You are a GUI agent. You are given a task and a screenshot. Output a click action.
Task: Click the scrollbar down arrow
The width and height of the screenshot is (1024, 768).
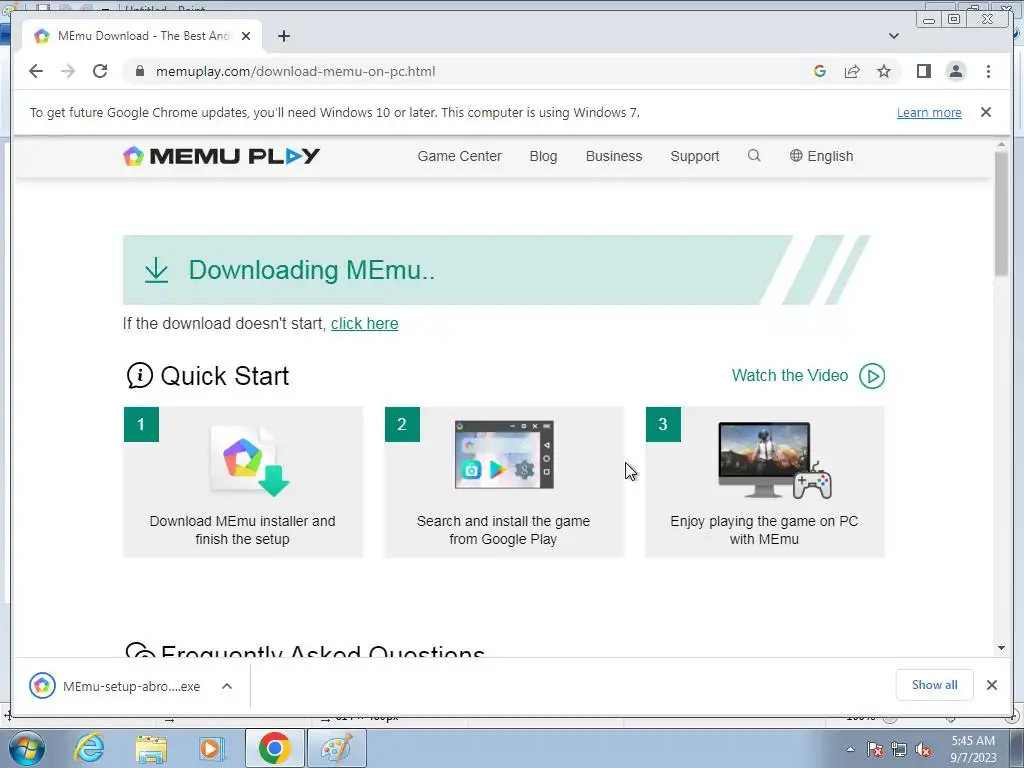[x=1002, y=648]
